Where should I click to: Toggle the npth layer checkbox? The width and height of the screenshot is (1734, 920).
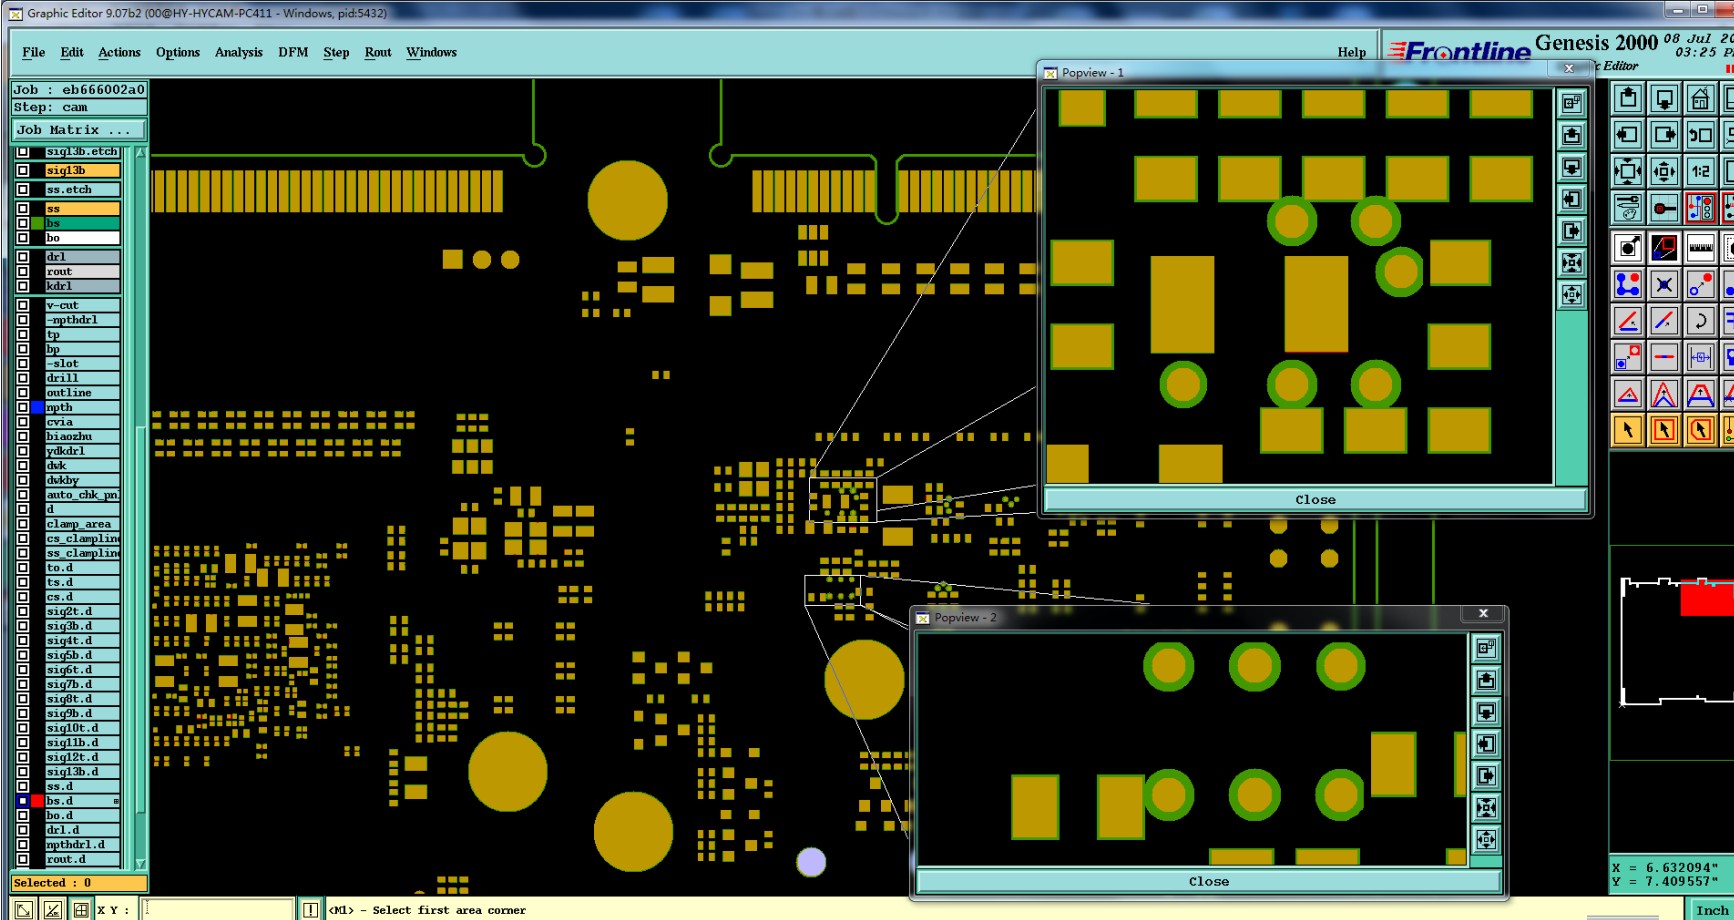pos(22,408)
